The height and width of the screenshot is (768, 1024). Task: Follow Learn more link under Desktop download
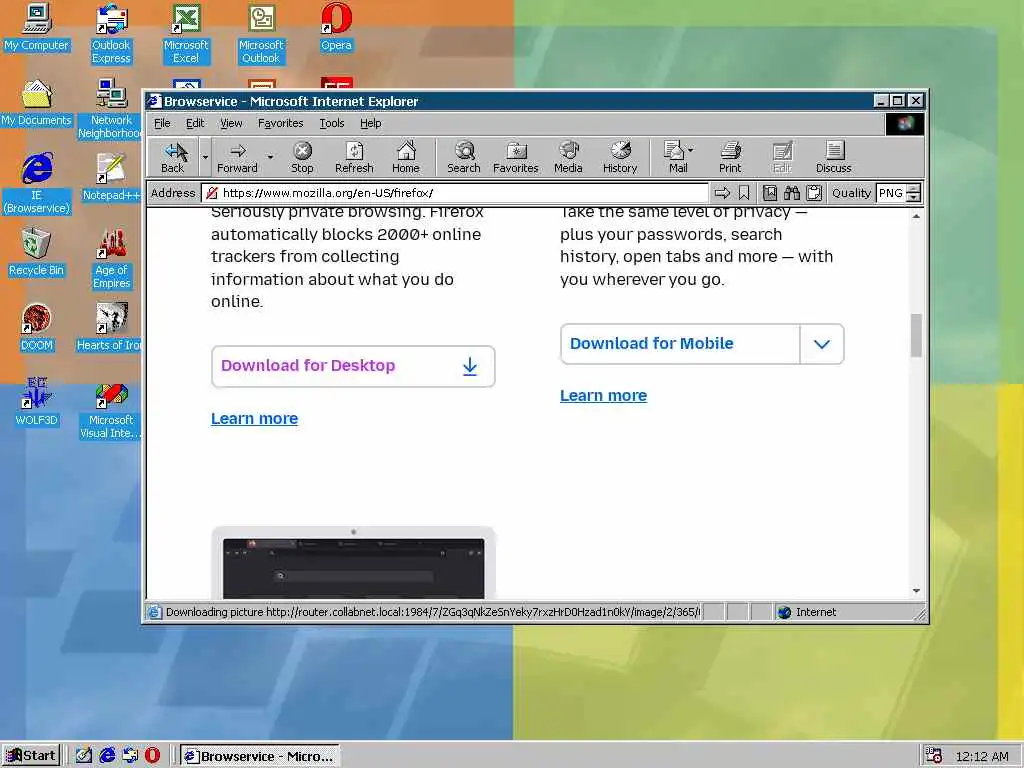coord(255,419)
